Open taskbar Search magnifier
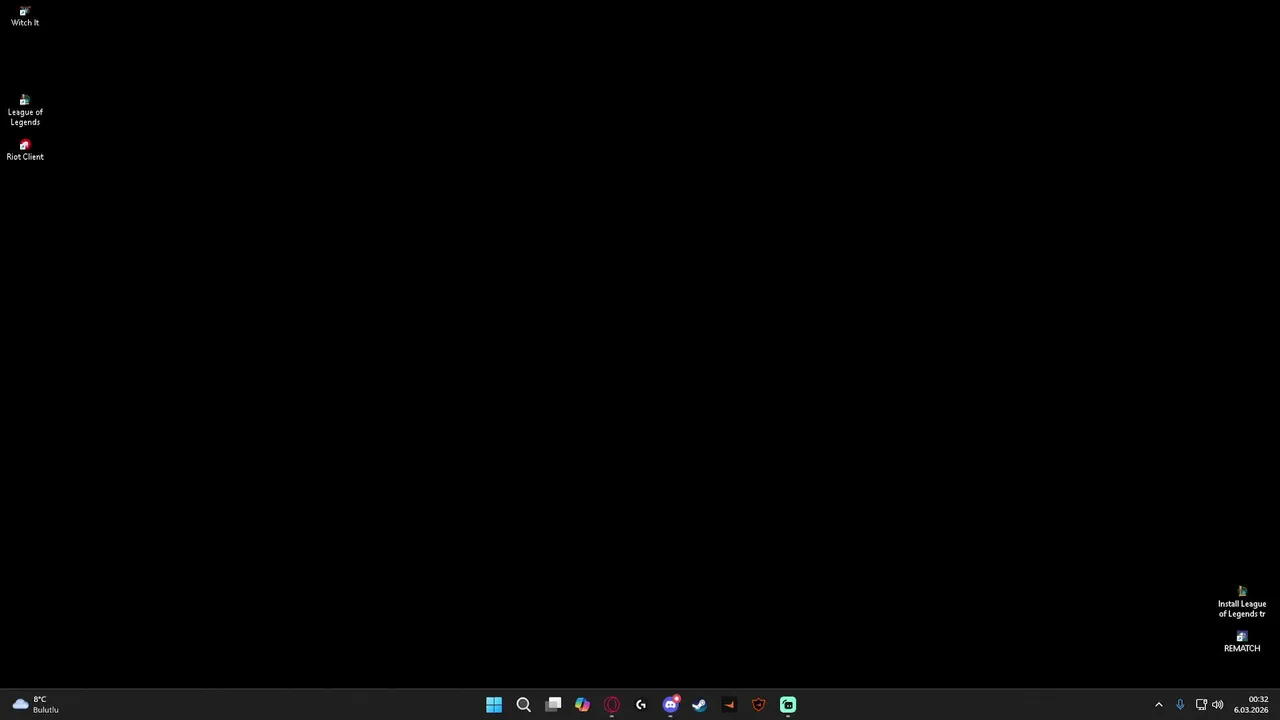This screenshot has height=720, width=1280. [x=523, y=705]
